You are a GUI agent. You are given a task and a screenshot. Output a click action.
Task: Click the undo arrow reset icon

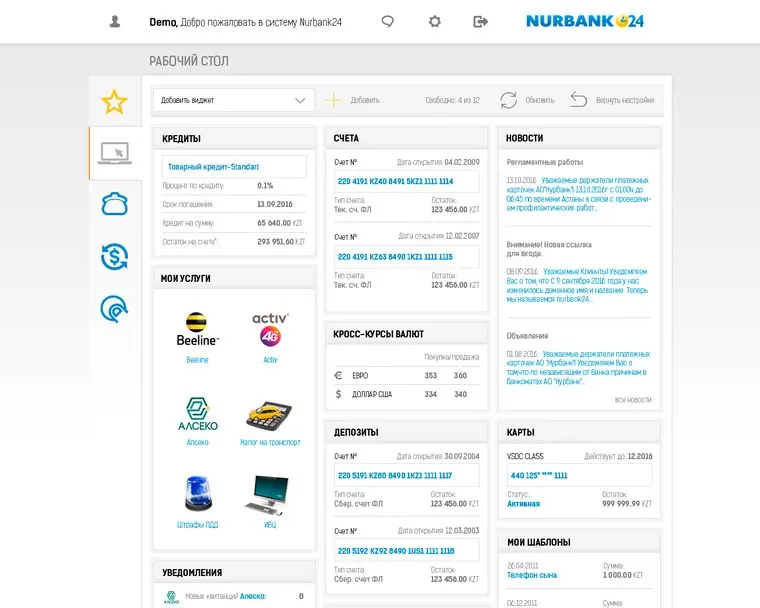(579, 99)
